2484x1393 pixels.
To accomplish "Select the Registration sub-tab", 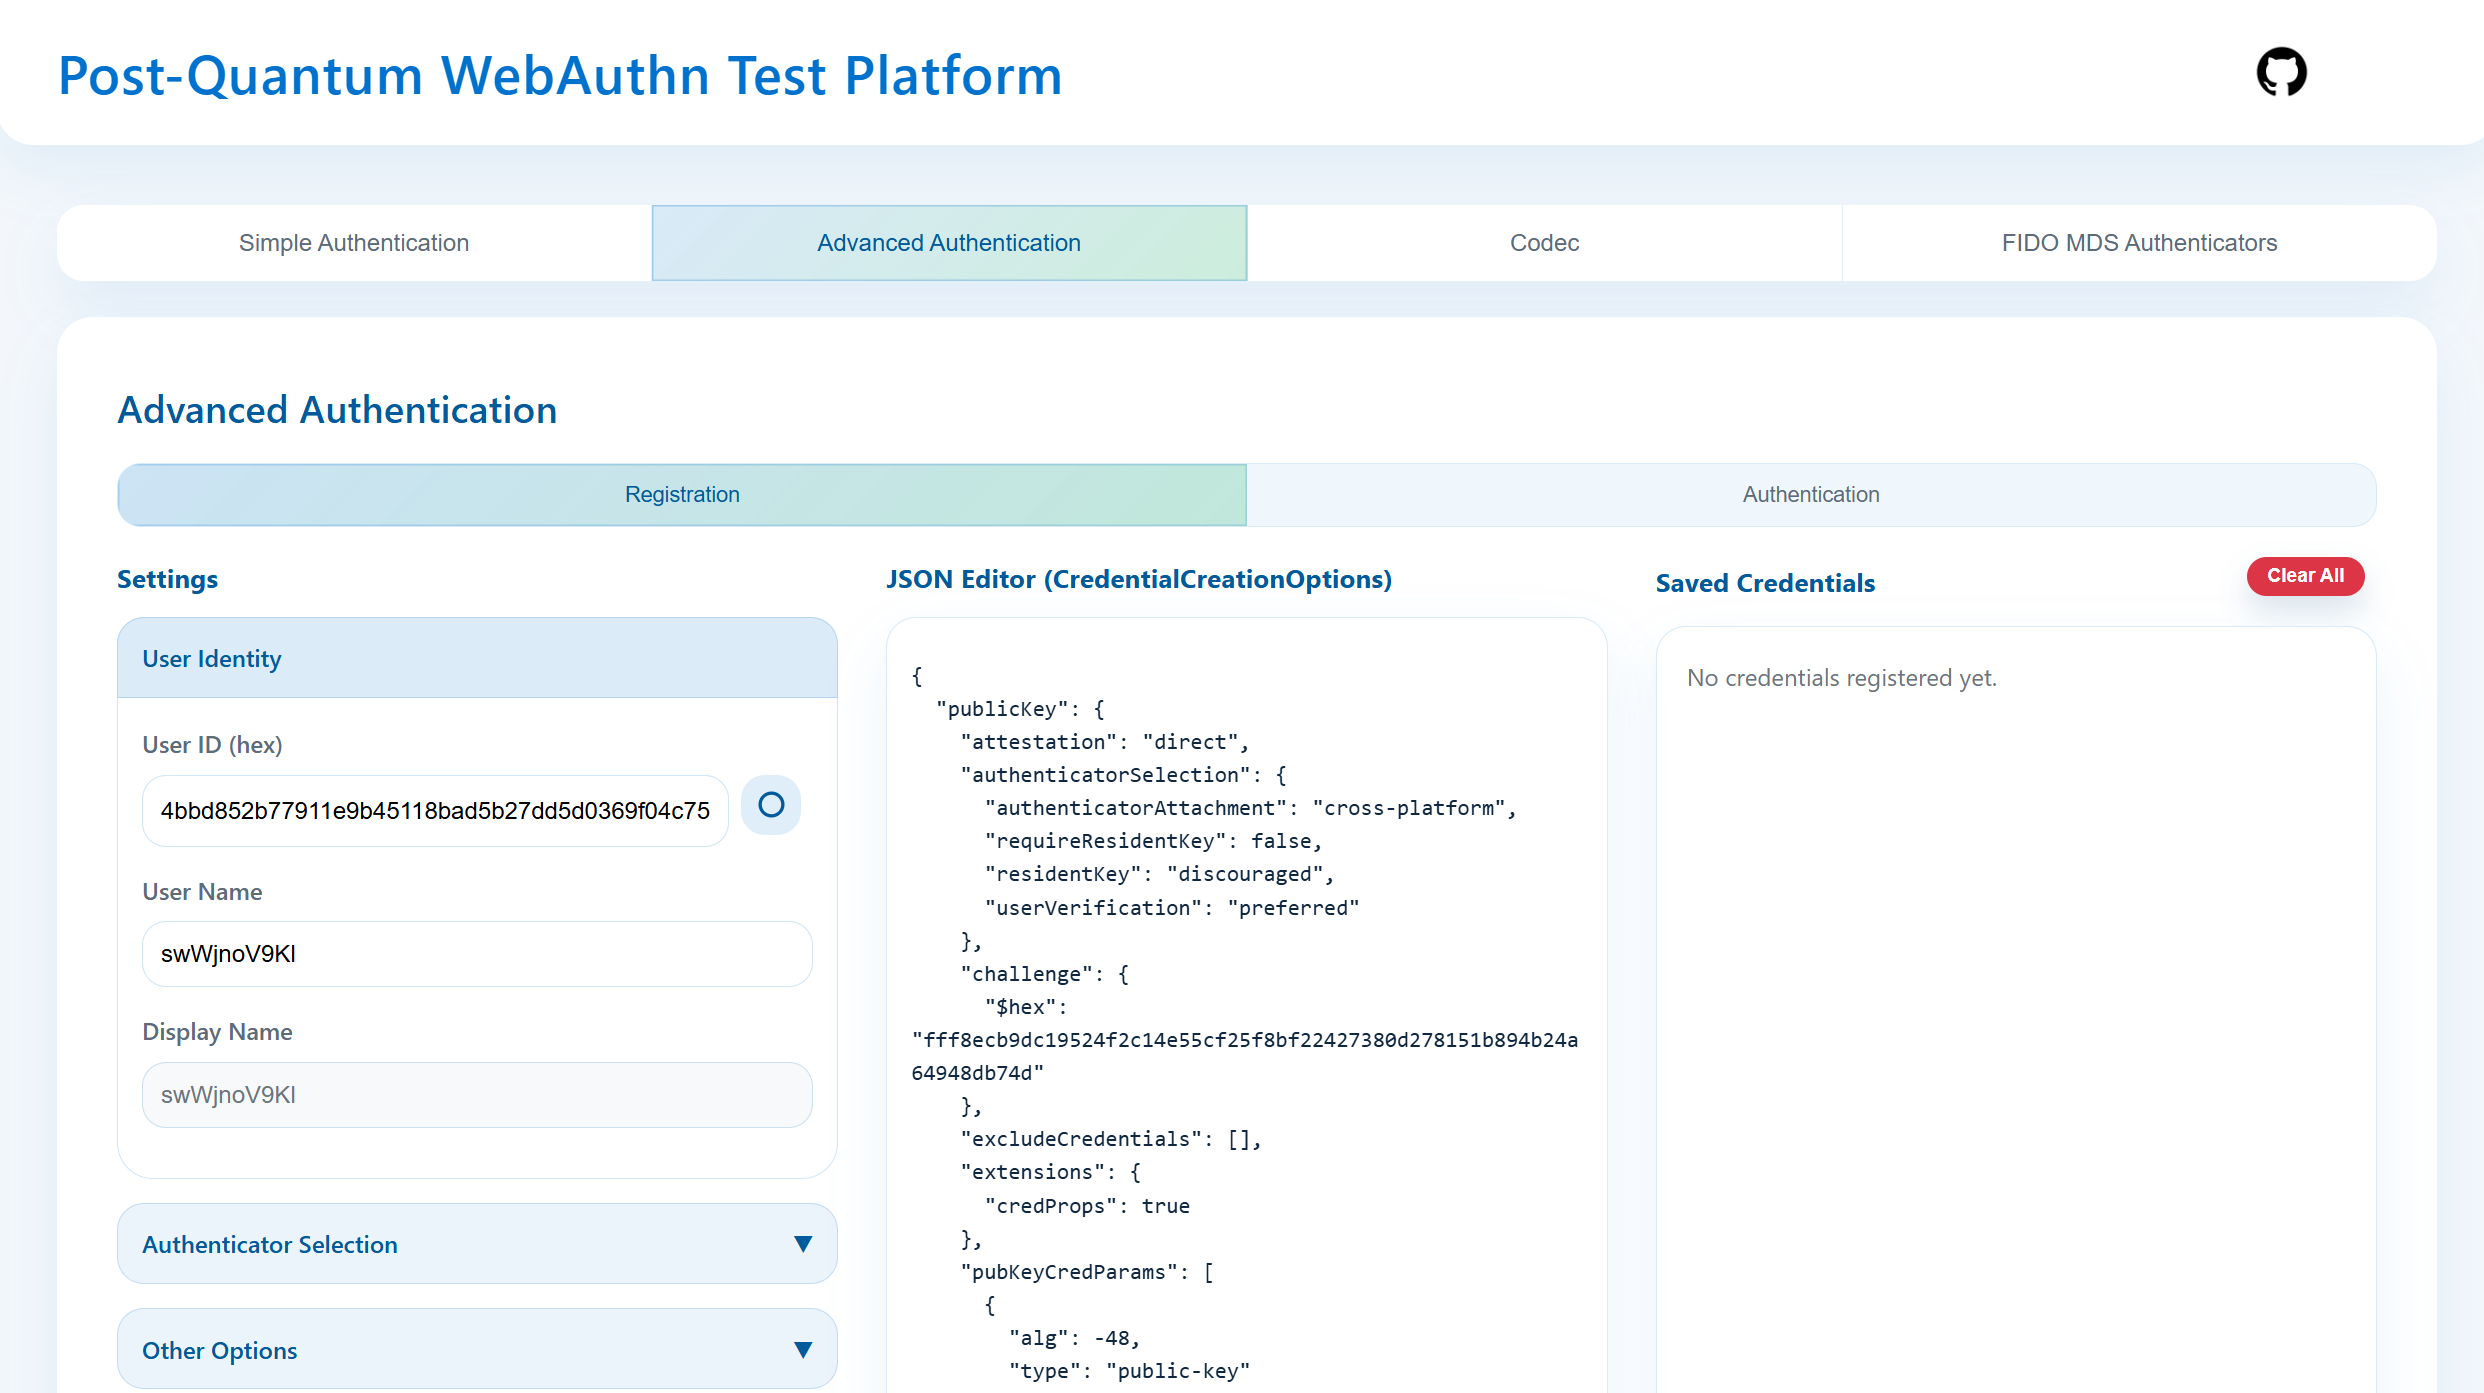I will tap(682, 494).
